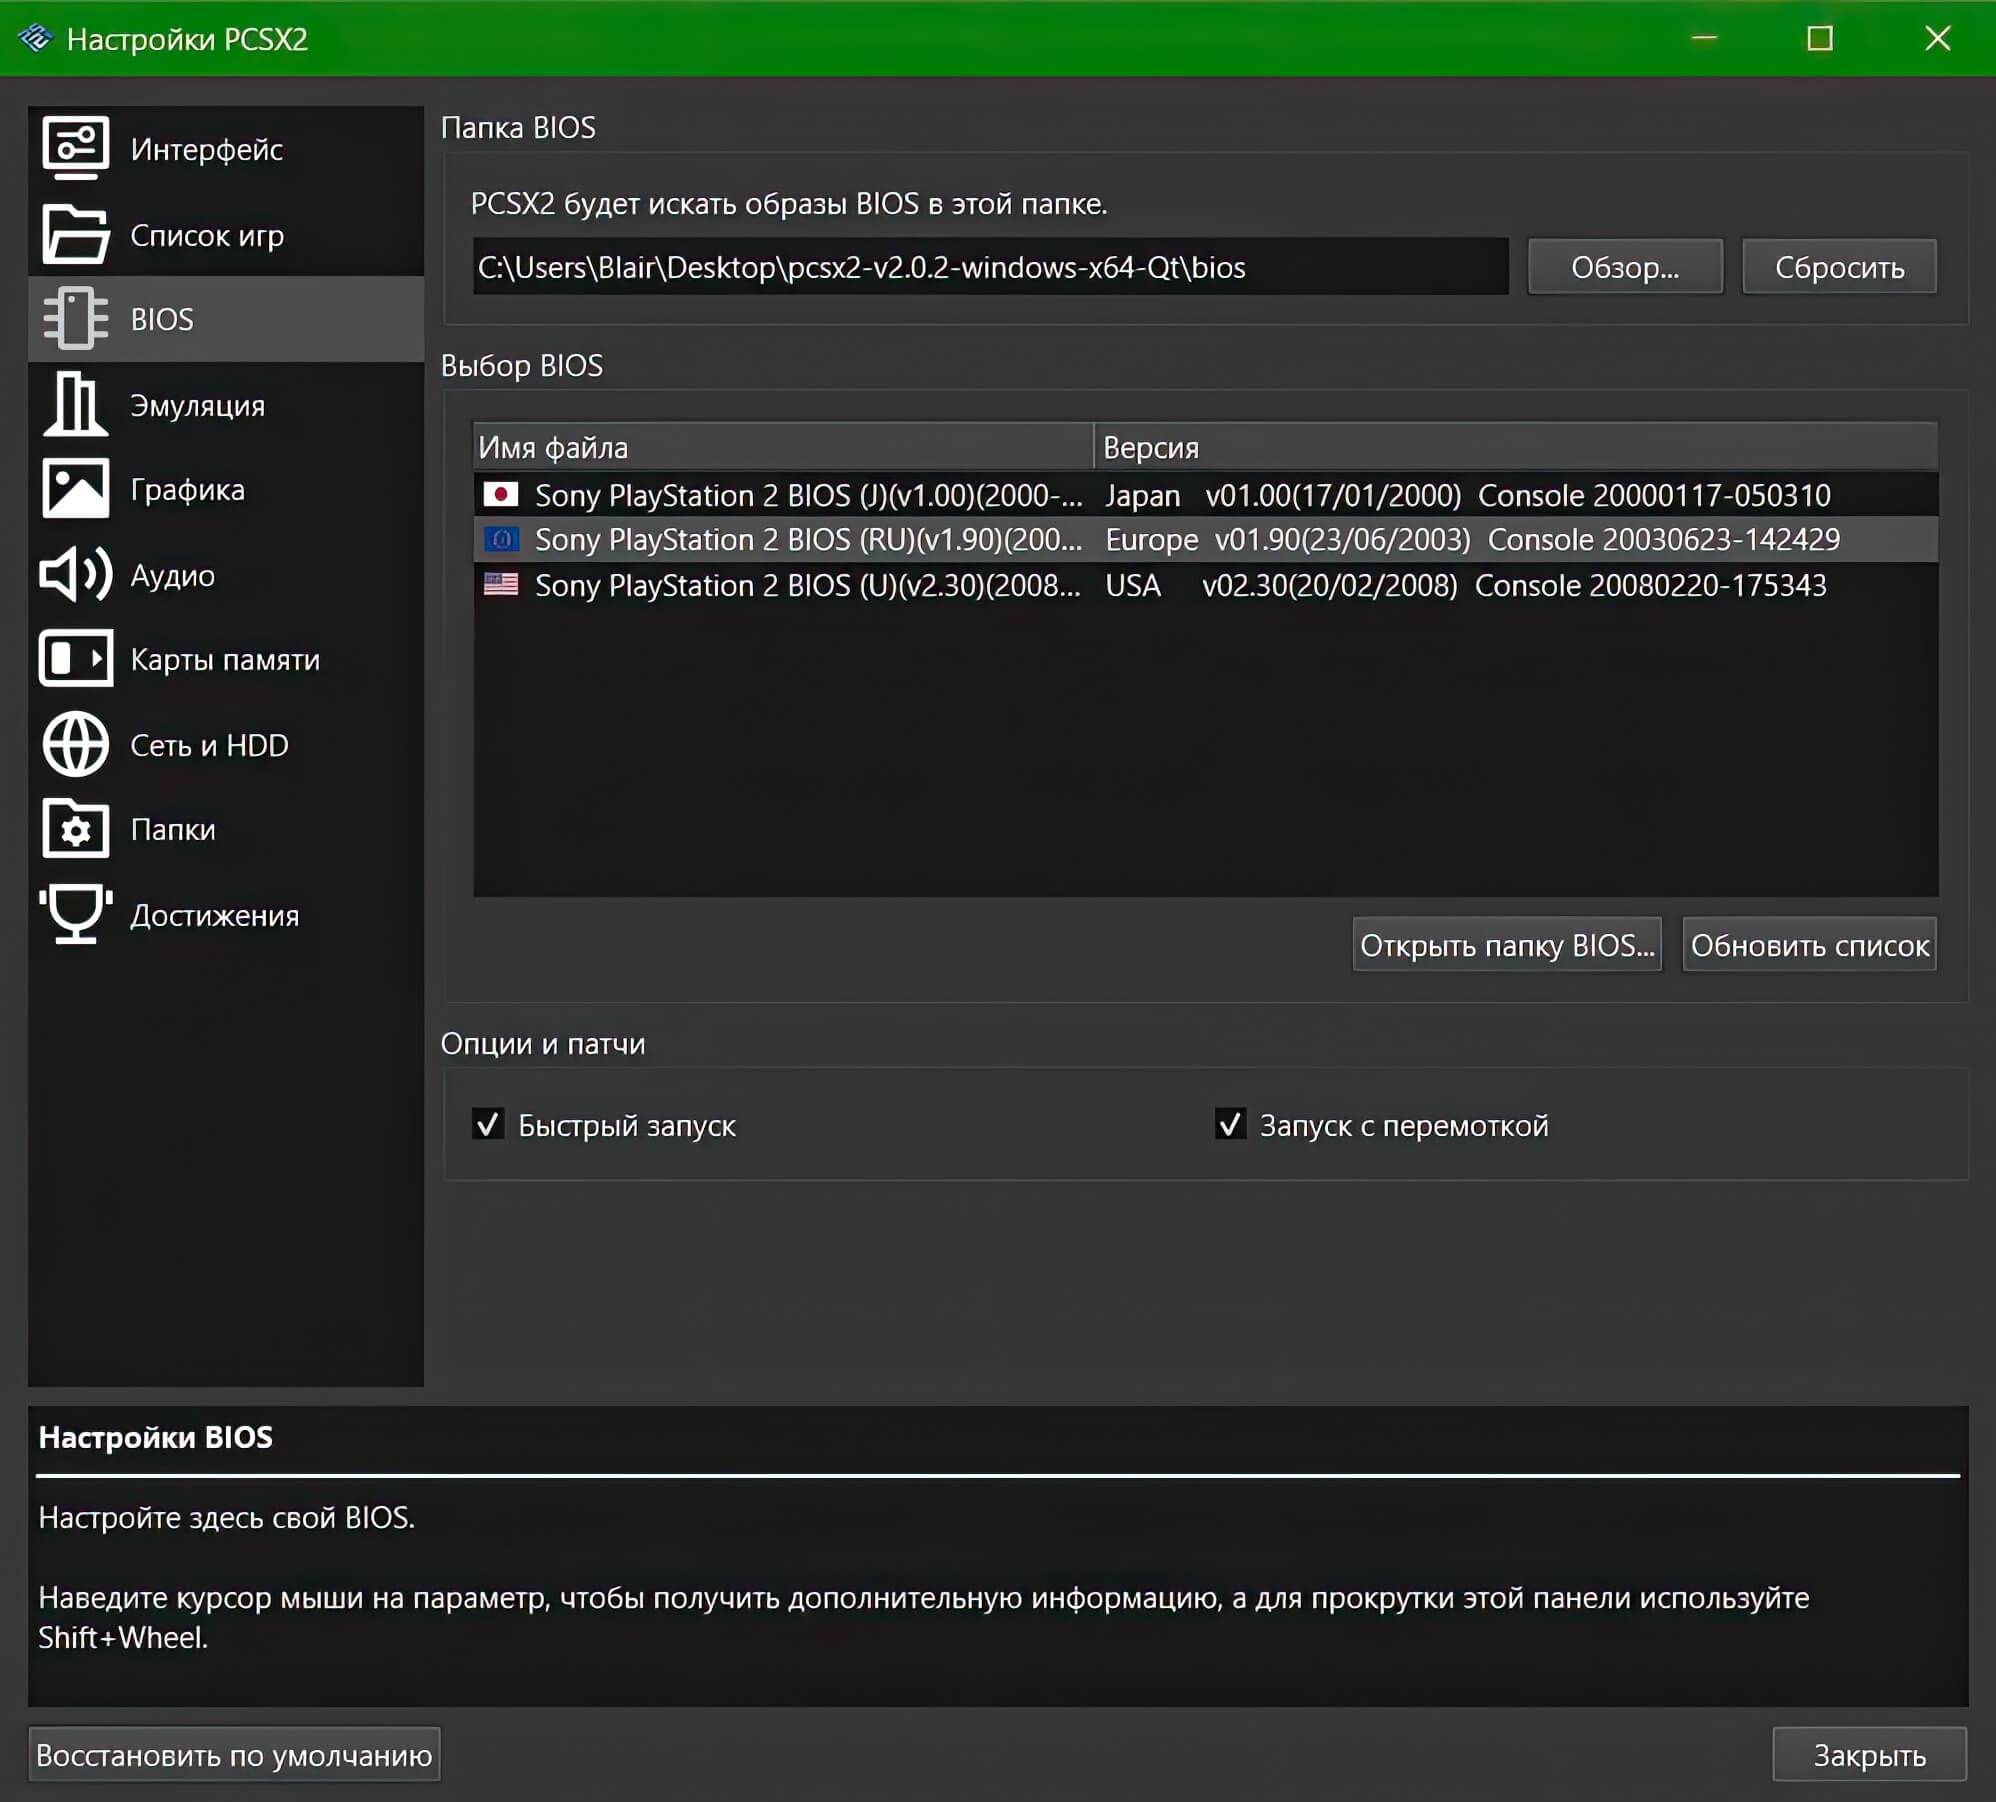Viewport: 1996px width, 1802px height.
Task: Click the Japan v01.00 version cell
Action: click(1468, 495)
